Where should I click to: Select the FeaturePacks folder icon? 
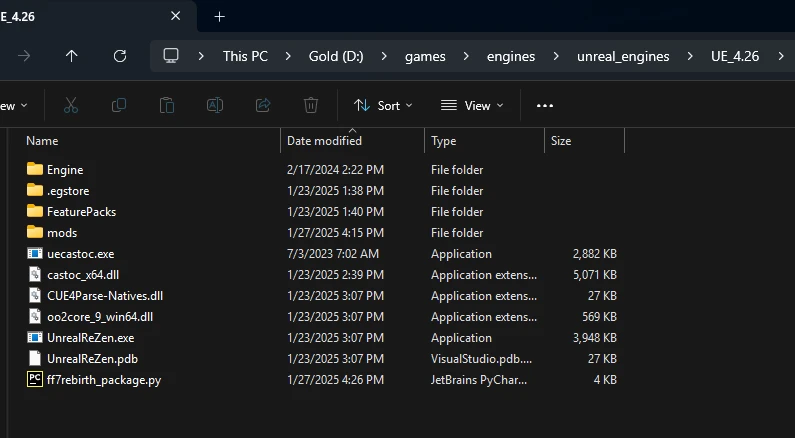click(x=34, y=211)
